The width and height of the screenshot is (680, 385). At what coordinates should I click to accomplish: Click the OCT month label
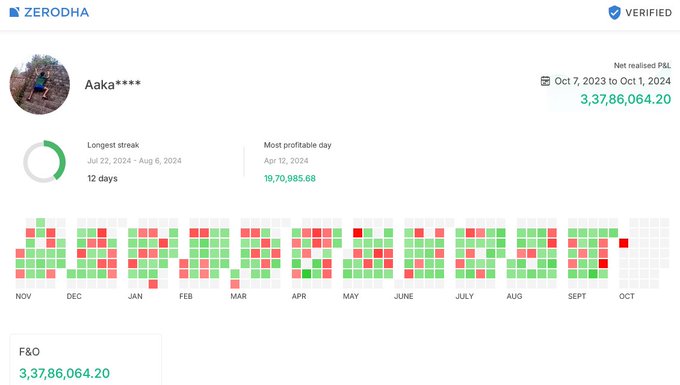click(x=627, y=296)
